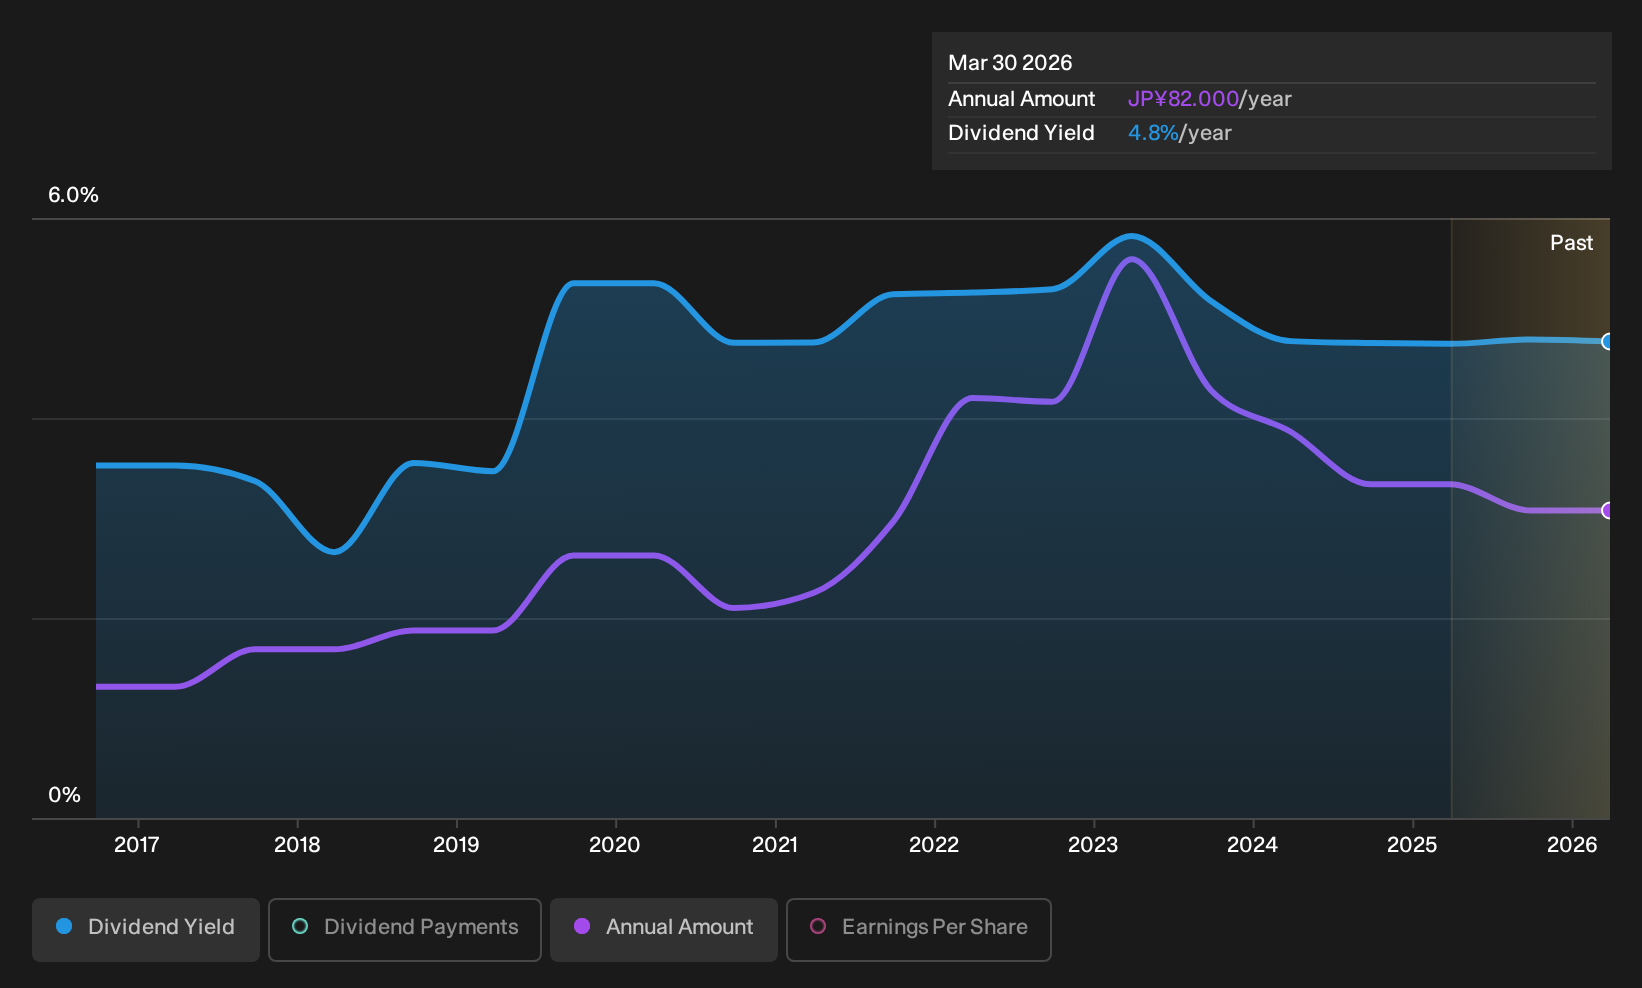Click the 2020 x-axis label
The height and width of the screenshot is (988, 1642).
coord(615,845)
